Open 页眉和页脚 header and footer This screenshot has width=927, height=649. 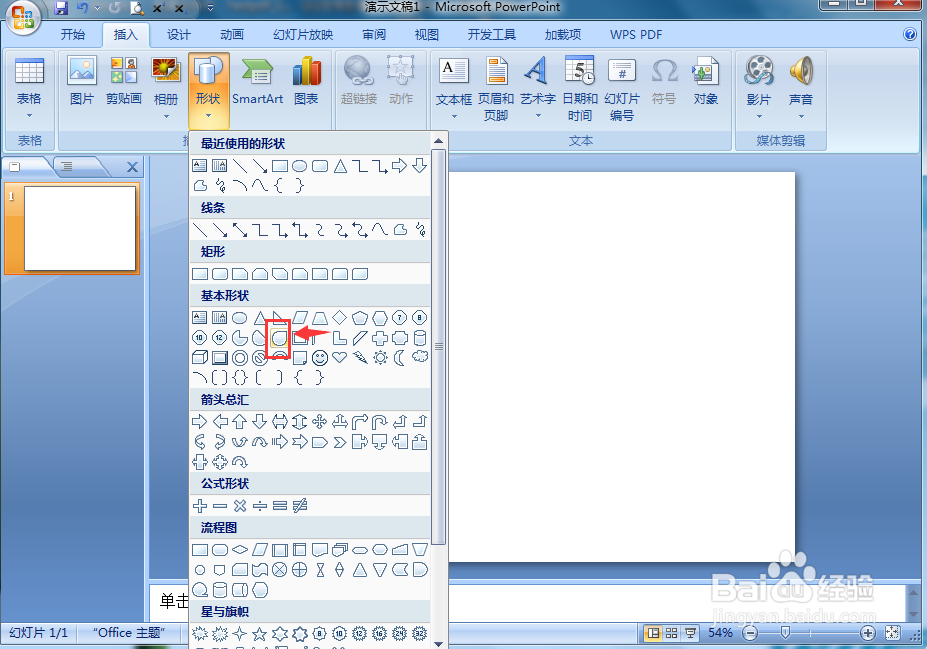(496, 89)
